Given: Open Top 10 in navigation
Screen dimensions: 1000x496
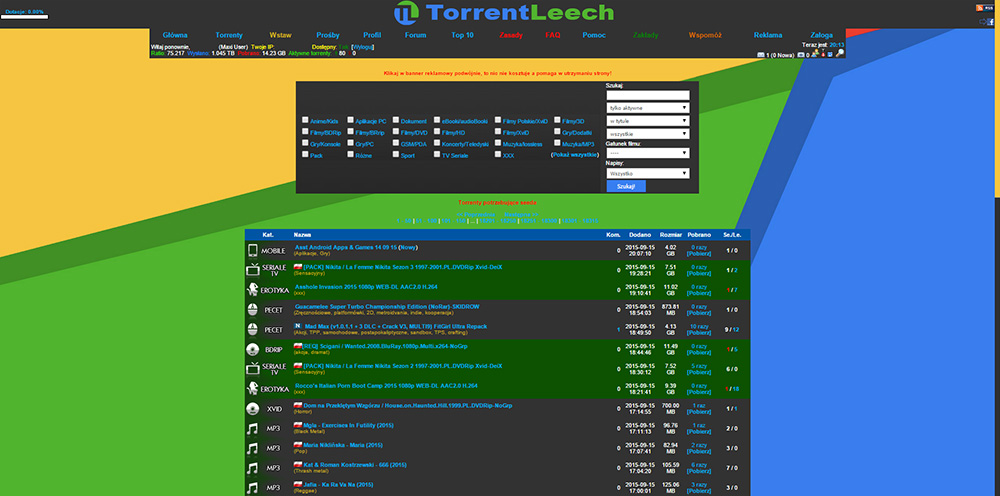Looking at the screenshot, I should point(462,35).
